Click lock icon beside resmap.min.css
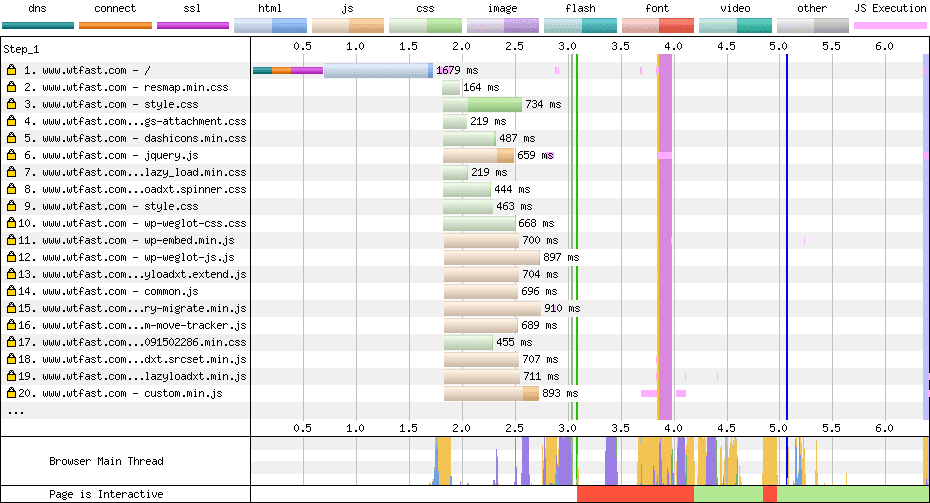 point(11,88)
